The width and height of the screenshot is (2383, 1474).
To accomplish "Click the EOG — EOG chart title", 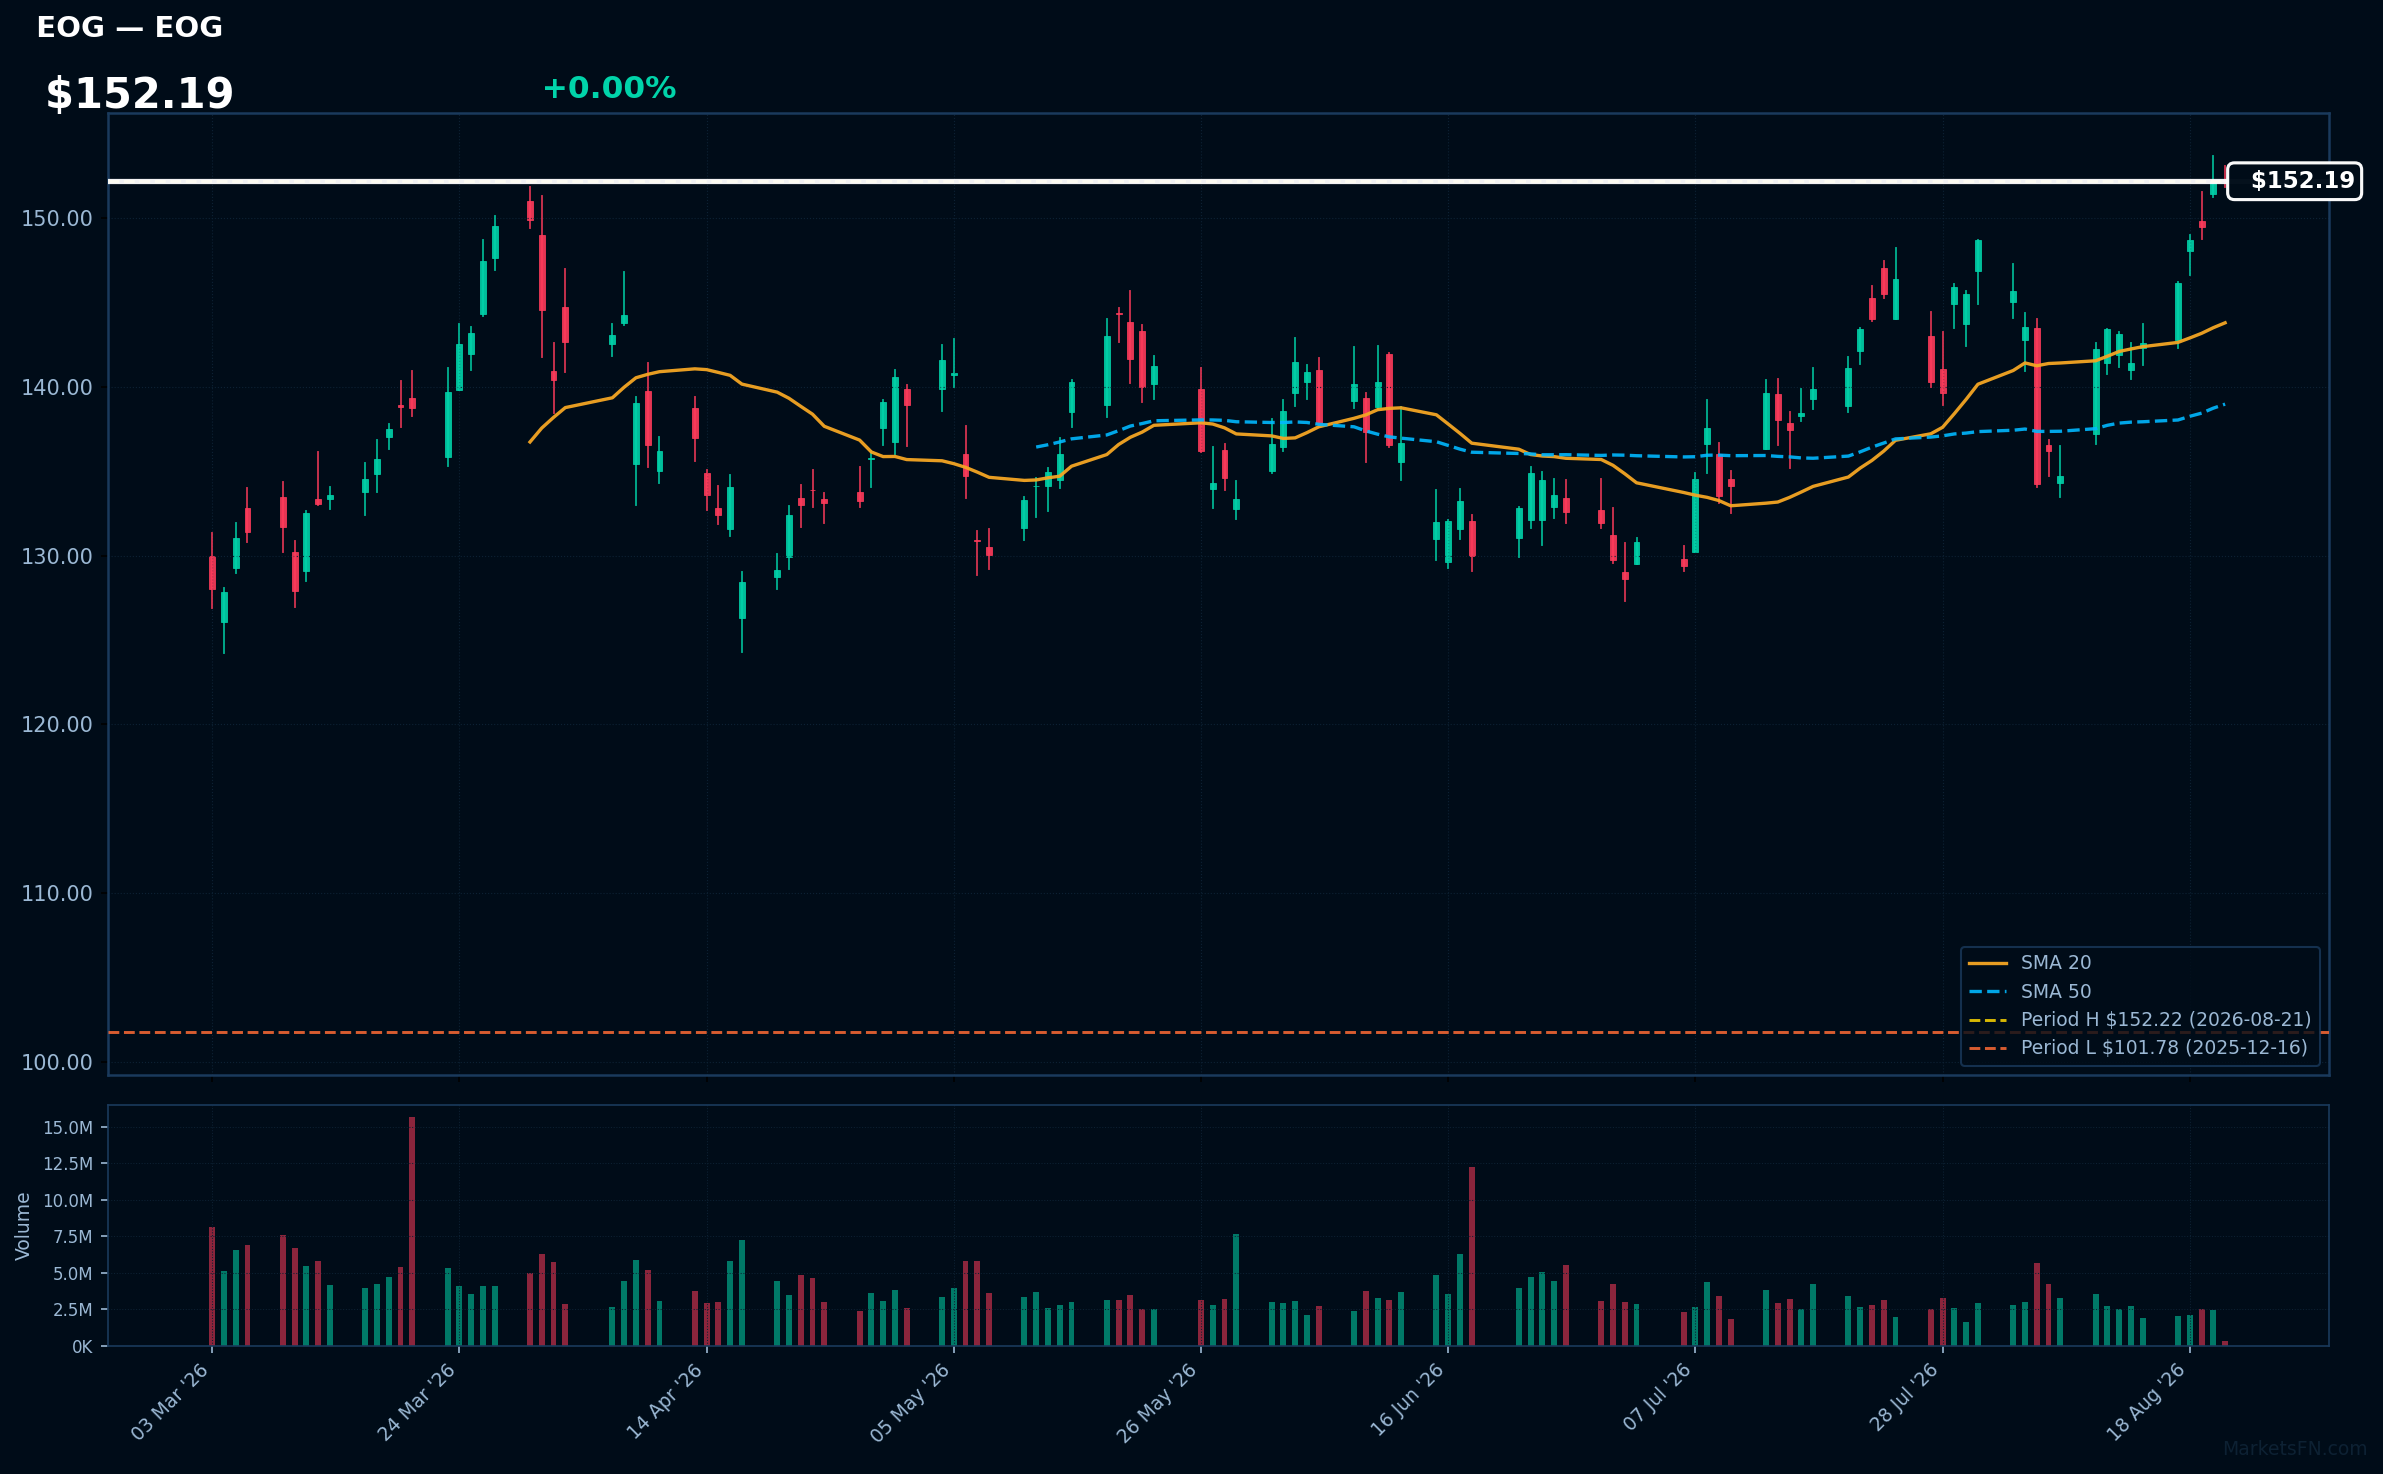I will 129,27.
